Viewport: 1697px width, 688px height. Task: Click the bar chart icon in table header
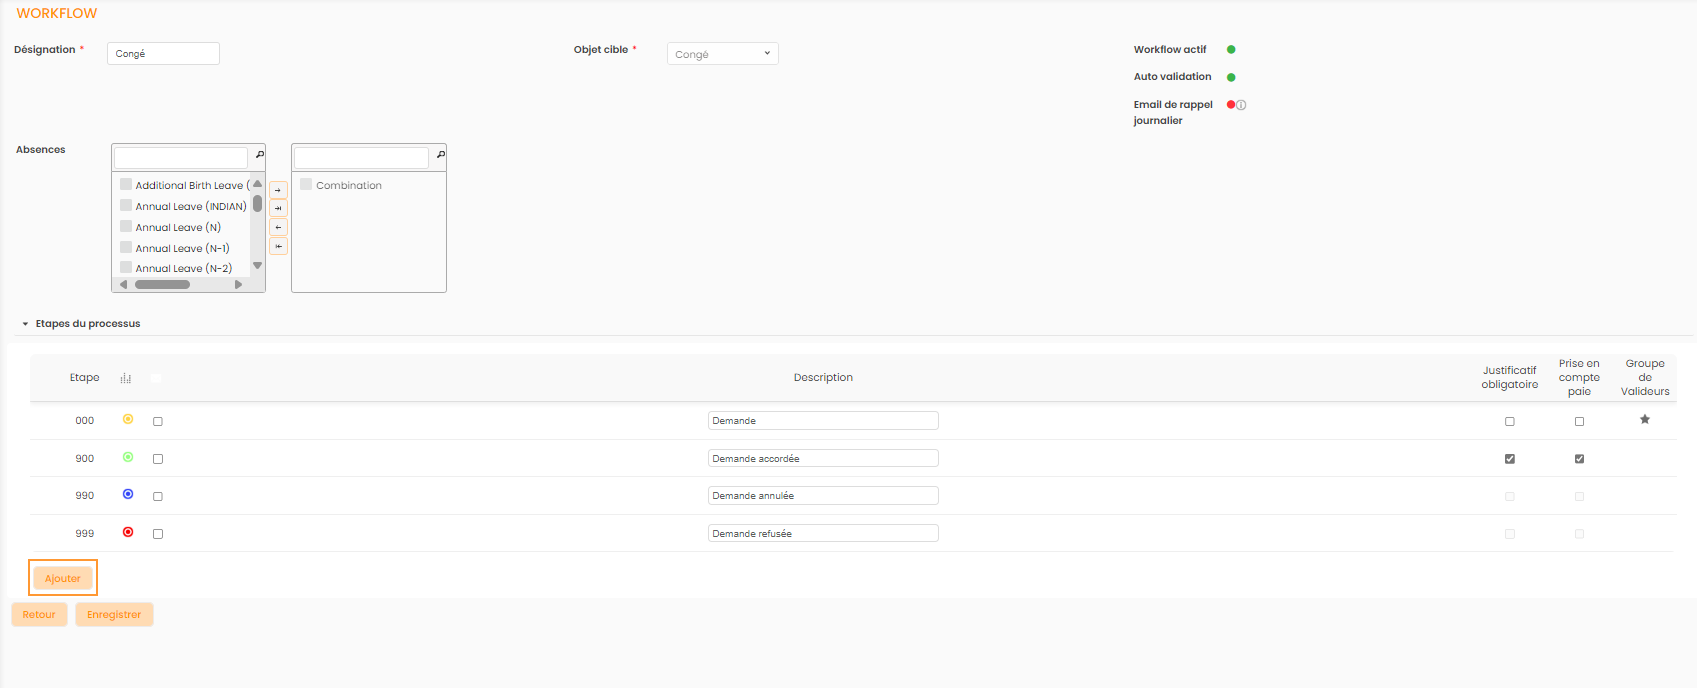pyautogui.click(x=126, y=378)
